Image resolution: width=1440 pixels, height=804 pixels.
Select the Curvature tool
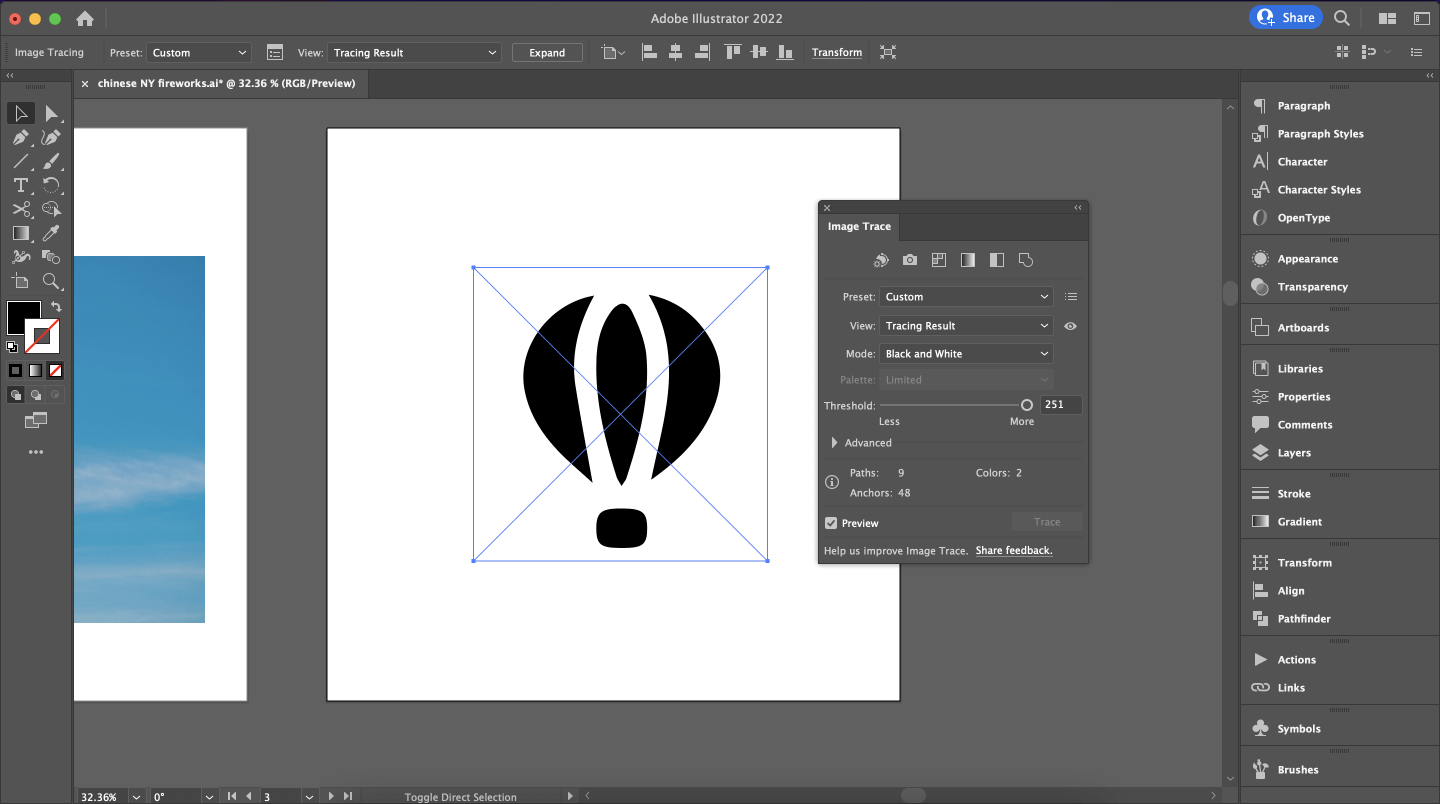tap(52, 138)
